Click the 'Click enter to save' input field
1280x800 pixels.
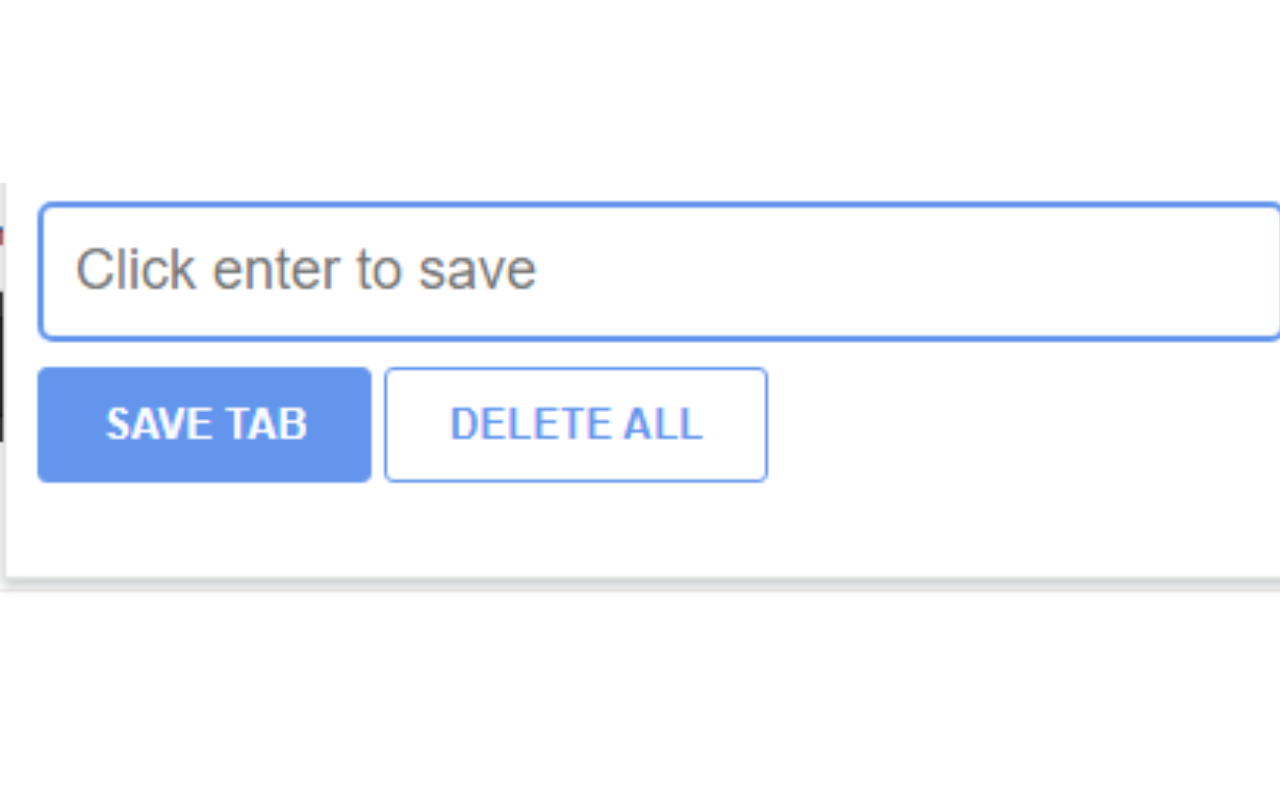[660, 271]
